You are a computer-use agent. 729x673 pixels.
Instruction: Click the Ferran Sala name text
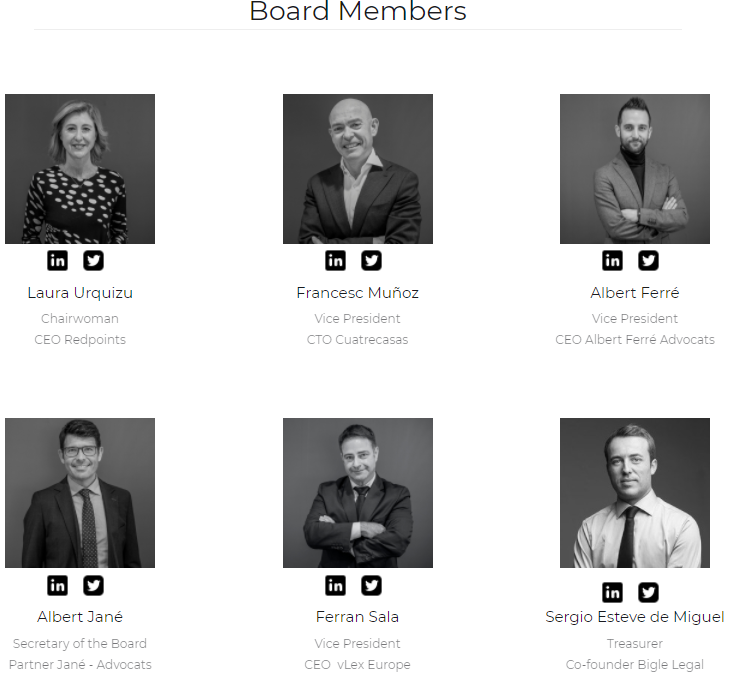tap(358, 617)
